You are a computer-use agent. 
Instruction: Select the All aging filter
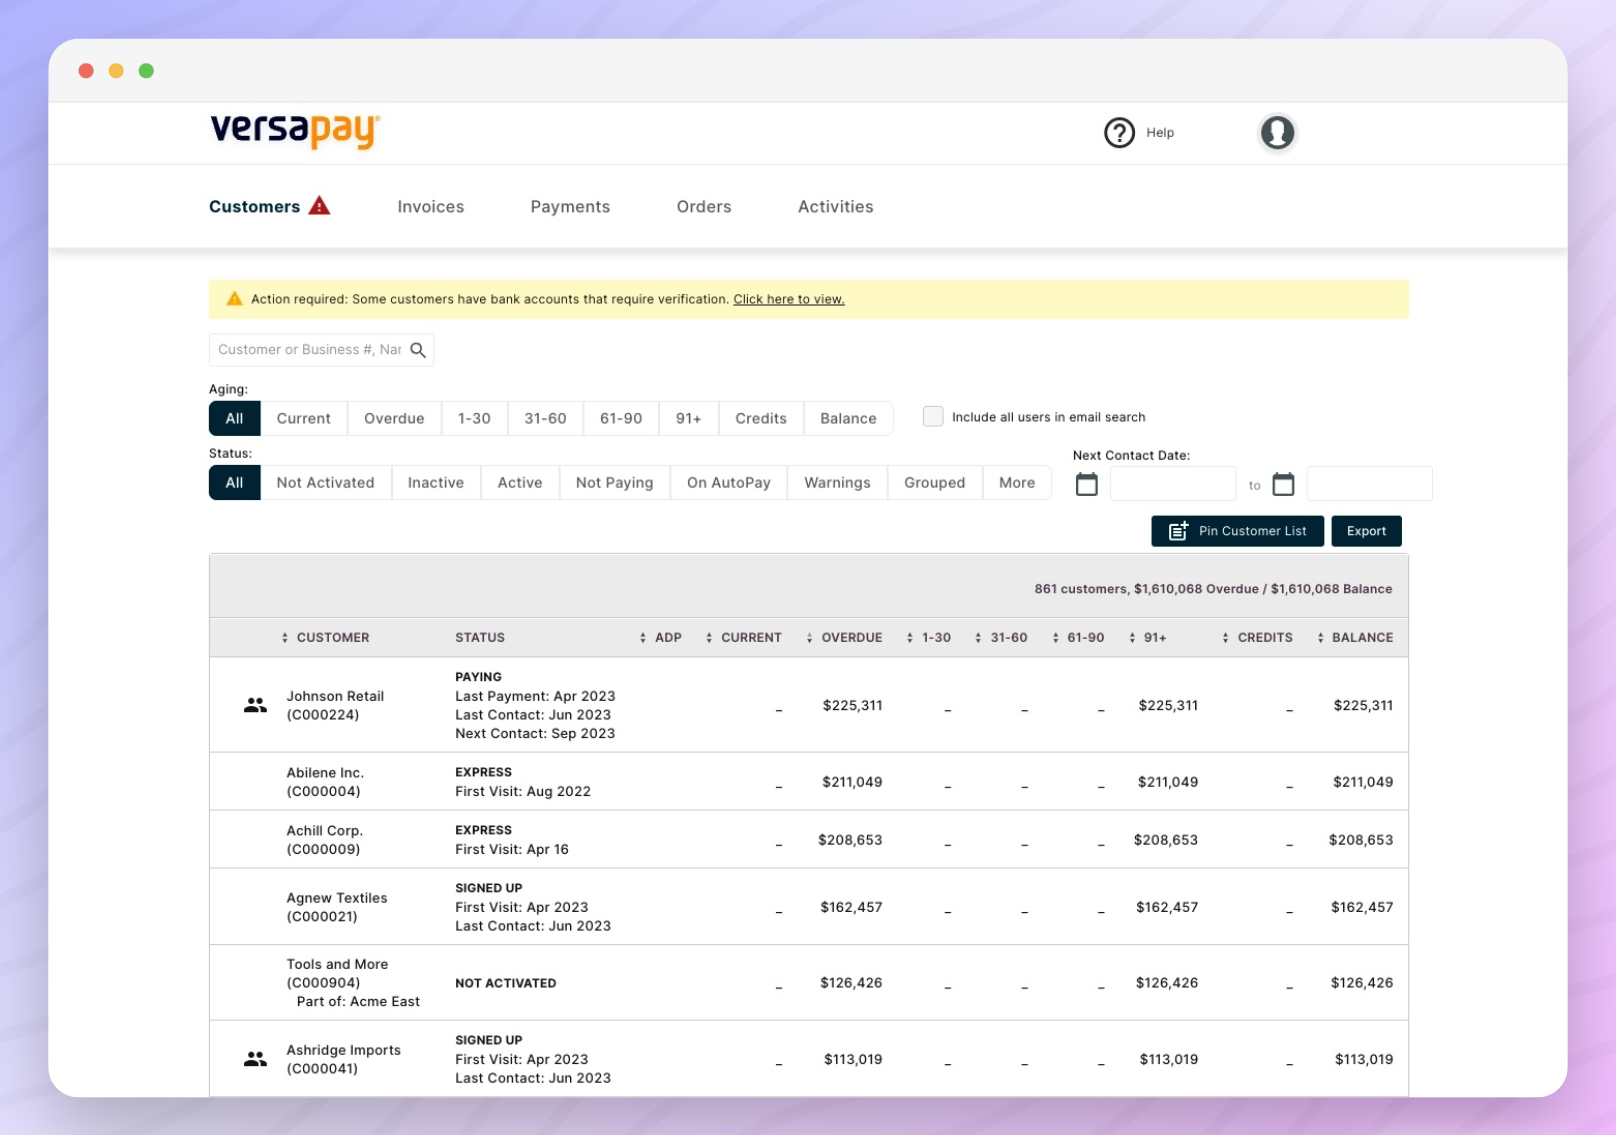pos(234,418)
